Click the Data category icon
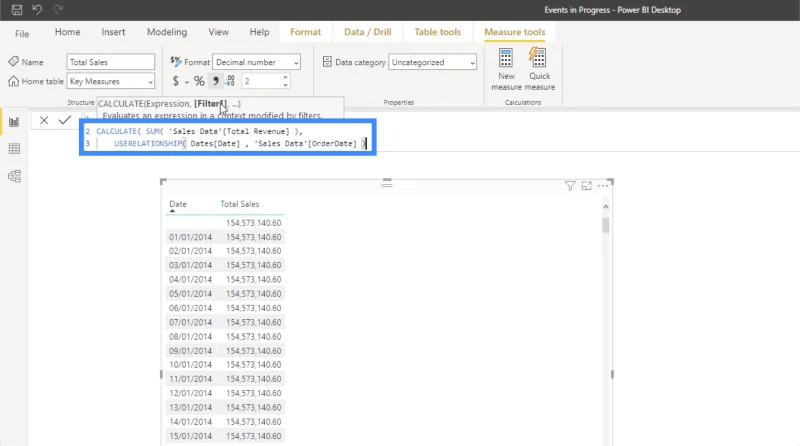Image resolution: width=800 pixels, height=446 pixels. [327, 62]
